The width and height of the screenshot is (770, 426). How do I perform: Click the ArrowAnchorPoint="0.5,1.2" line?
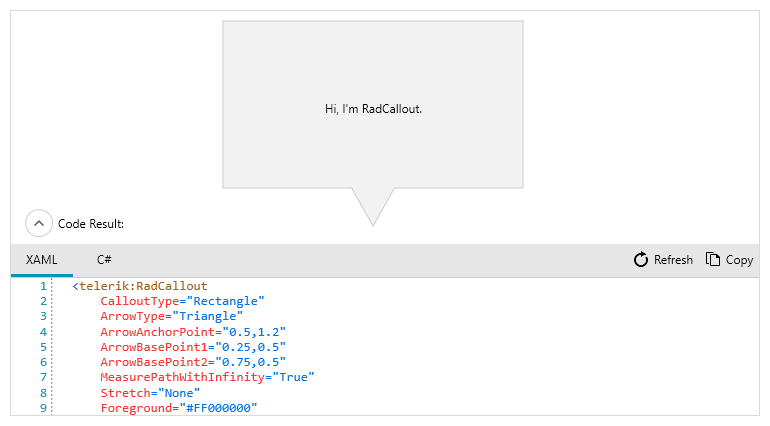[x=193, y=332]
